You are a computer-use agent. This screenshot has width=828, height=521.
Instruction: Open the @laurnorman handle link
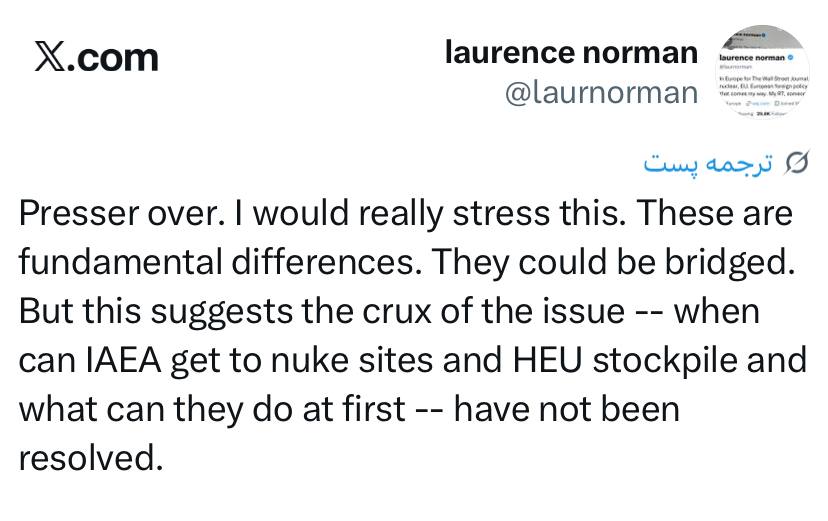[x=601, y=92]
